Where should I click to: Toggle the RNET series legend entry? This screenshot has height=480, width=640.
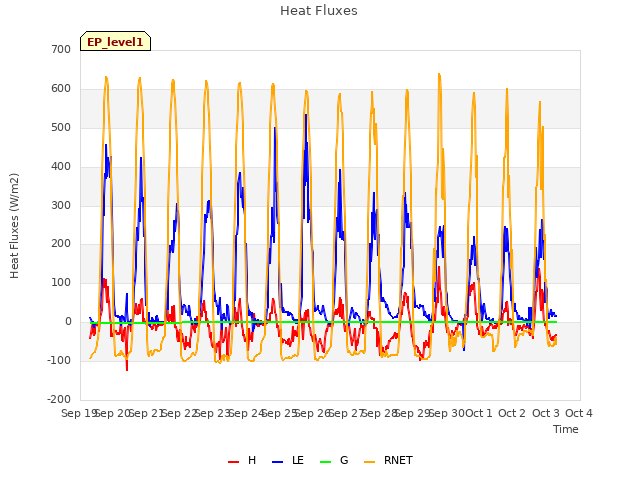[388, 460]
